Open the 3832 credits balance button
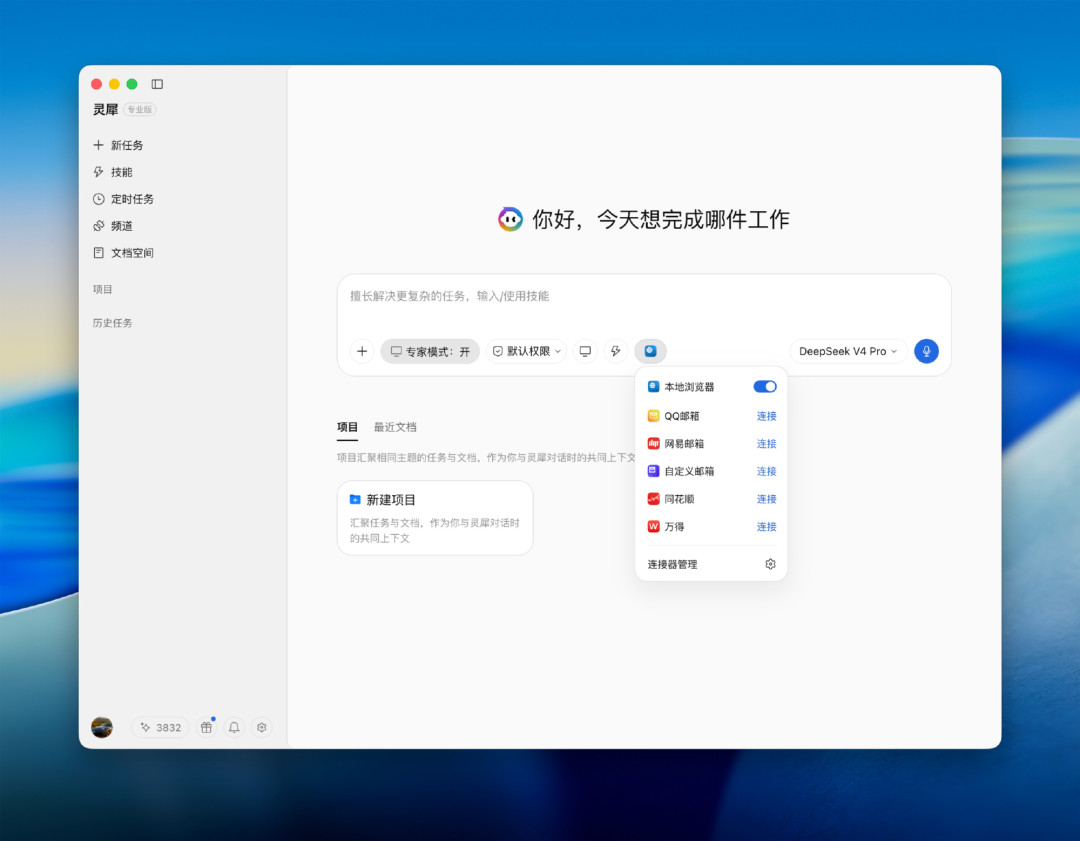This screenshot has height=841, width=1080. tap(160, 727)
